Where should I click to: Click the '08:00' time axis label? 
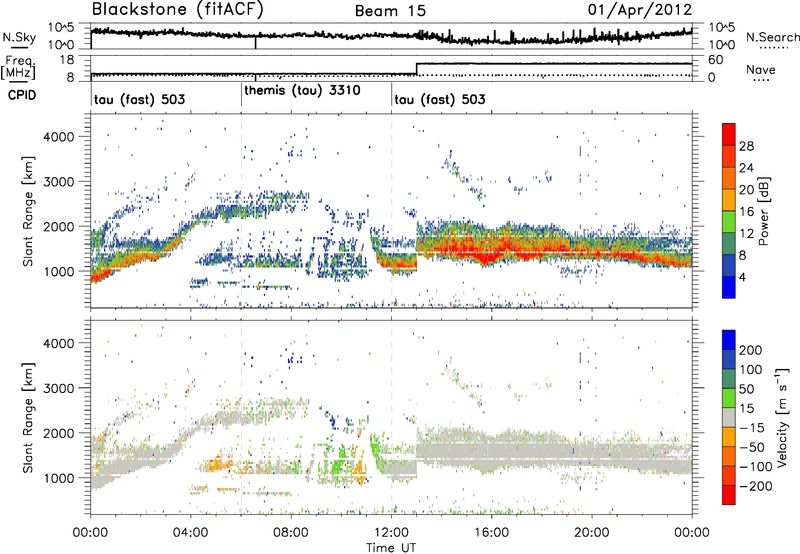point(291,533)
